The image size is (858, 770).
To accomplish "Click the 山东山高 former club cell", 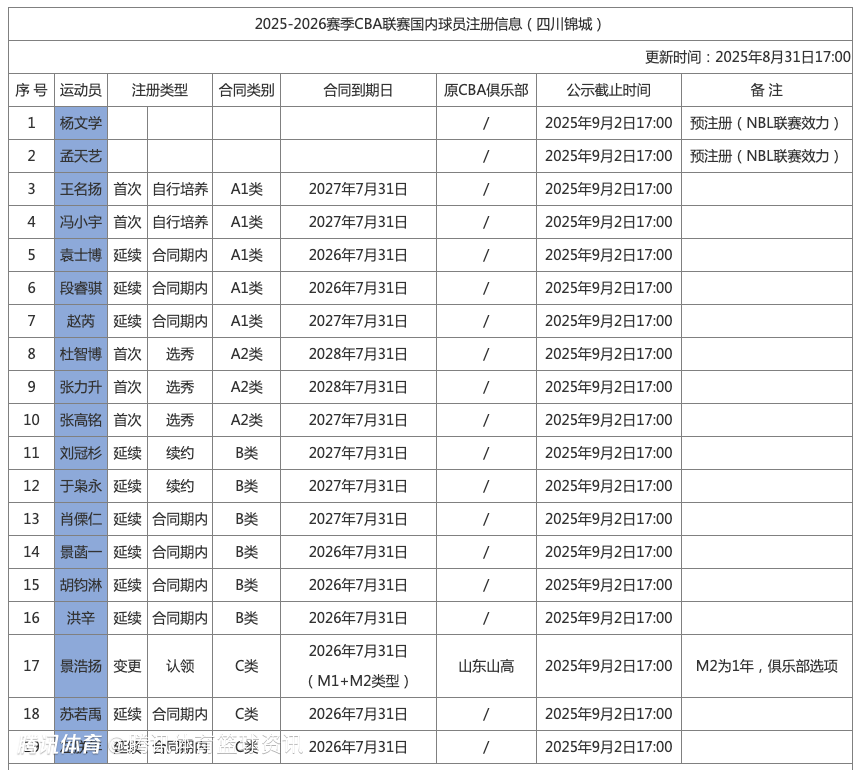I will tap(486, 666).
